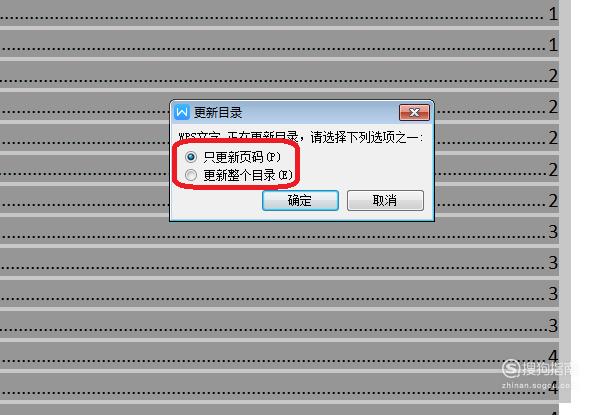Confirm with the 确定 button
This screenshot has width=602, height=415.
point(300,200)
